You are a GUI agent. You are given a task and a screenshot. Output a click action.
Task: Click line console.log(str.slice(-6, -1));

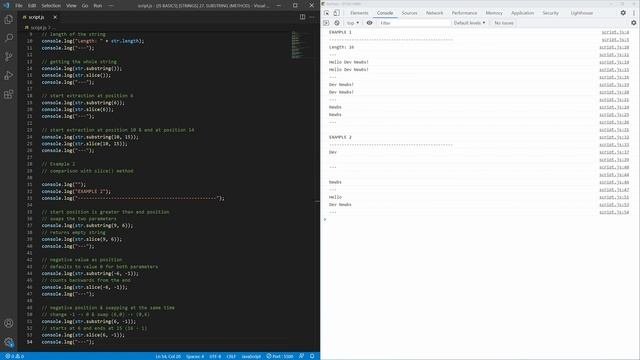click(x=84, y=287)
